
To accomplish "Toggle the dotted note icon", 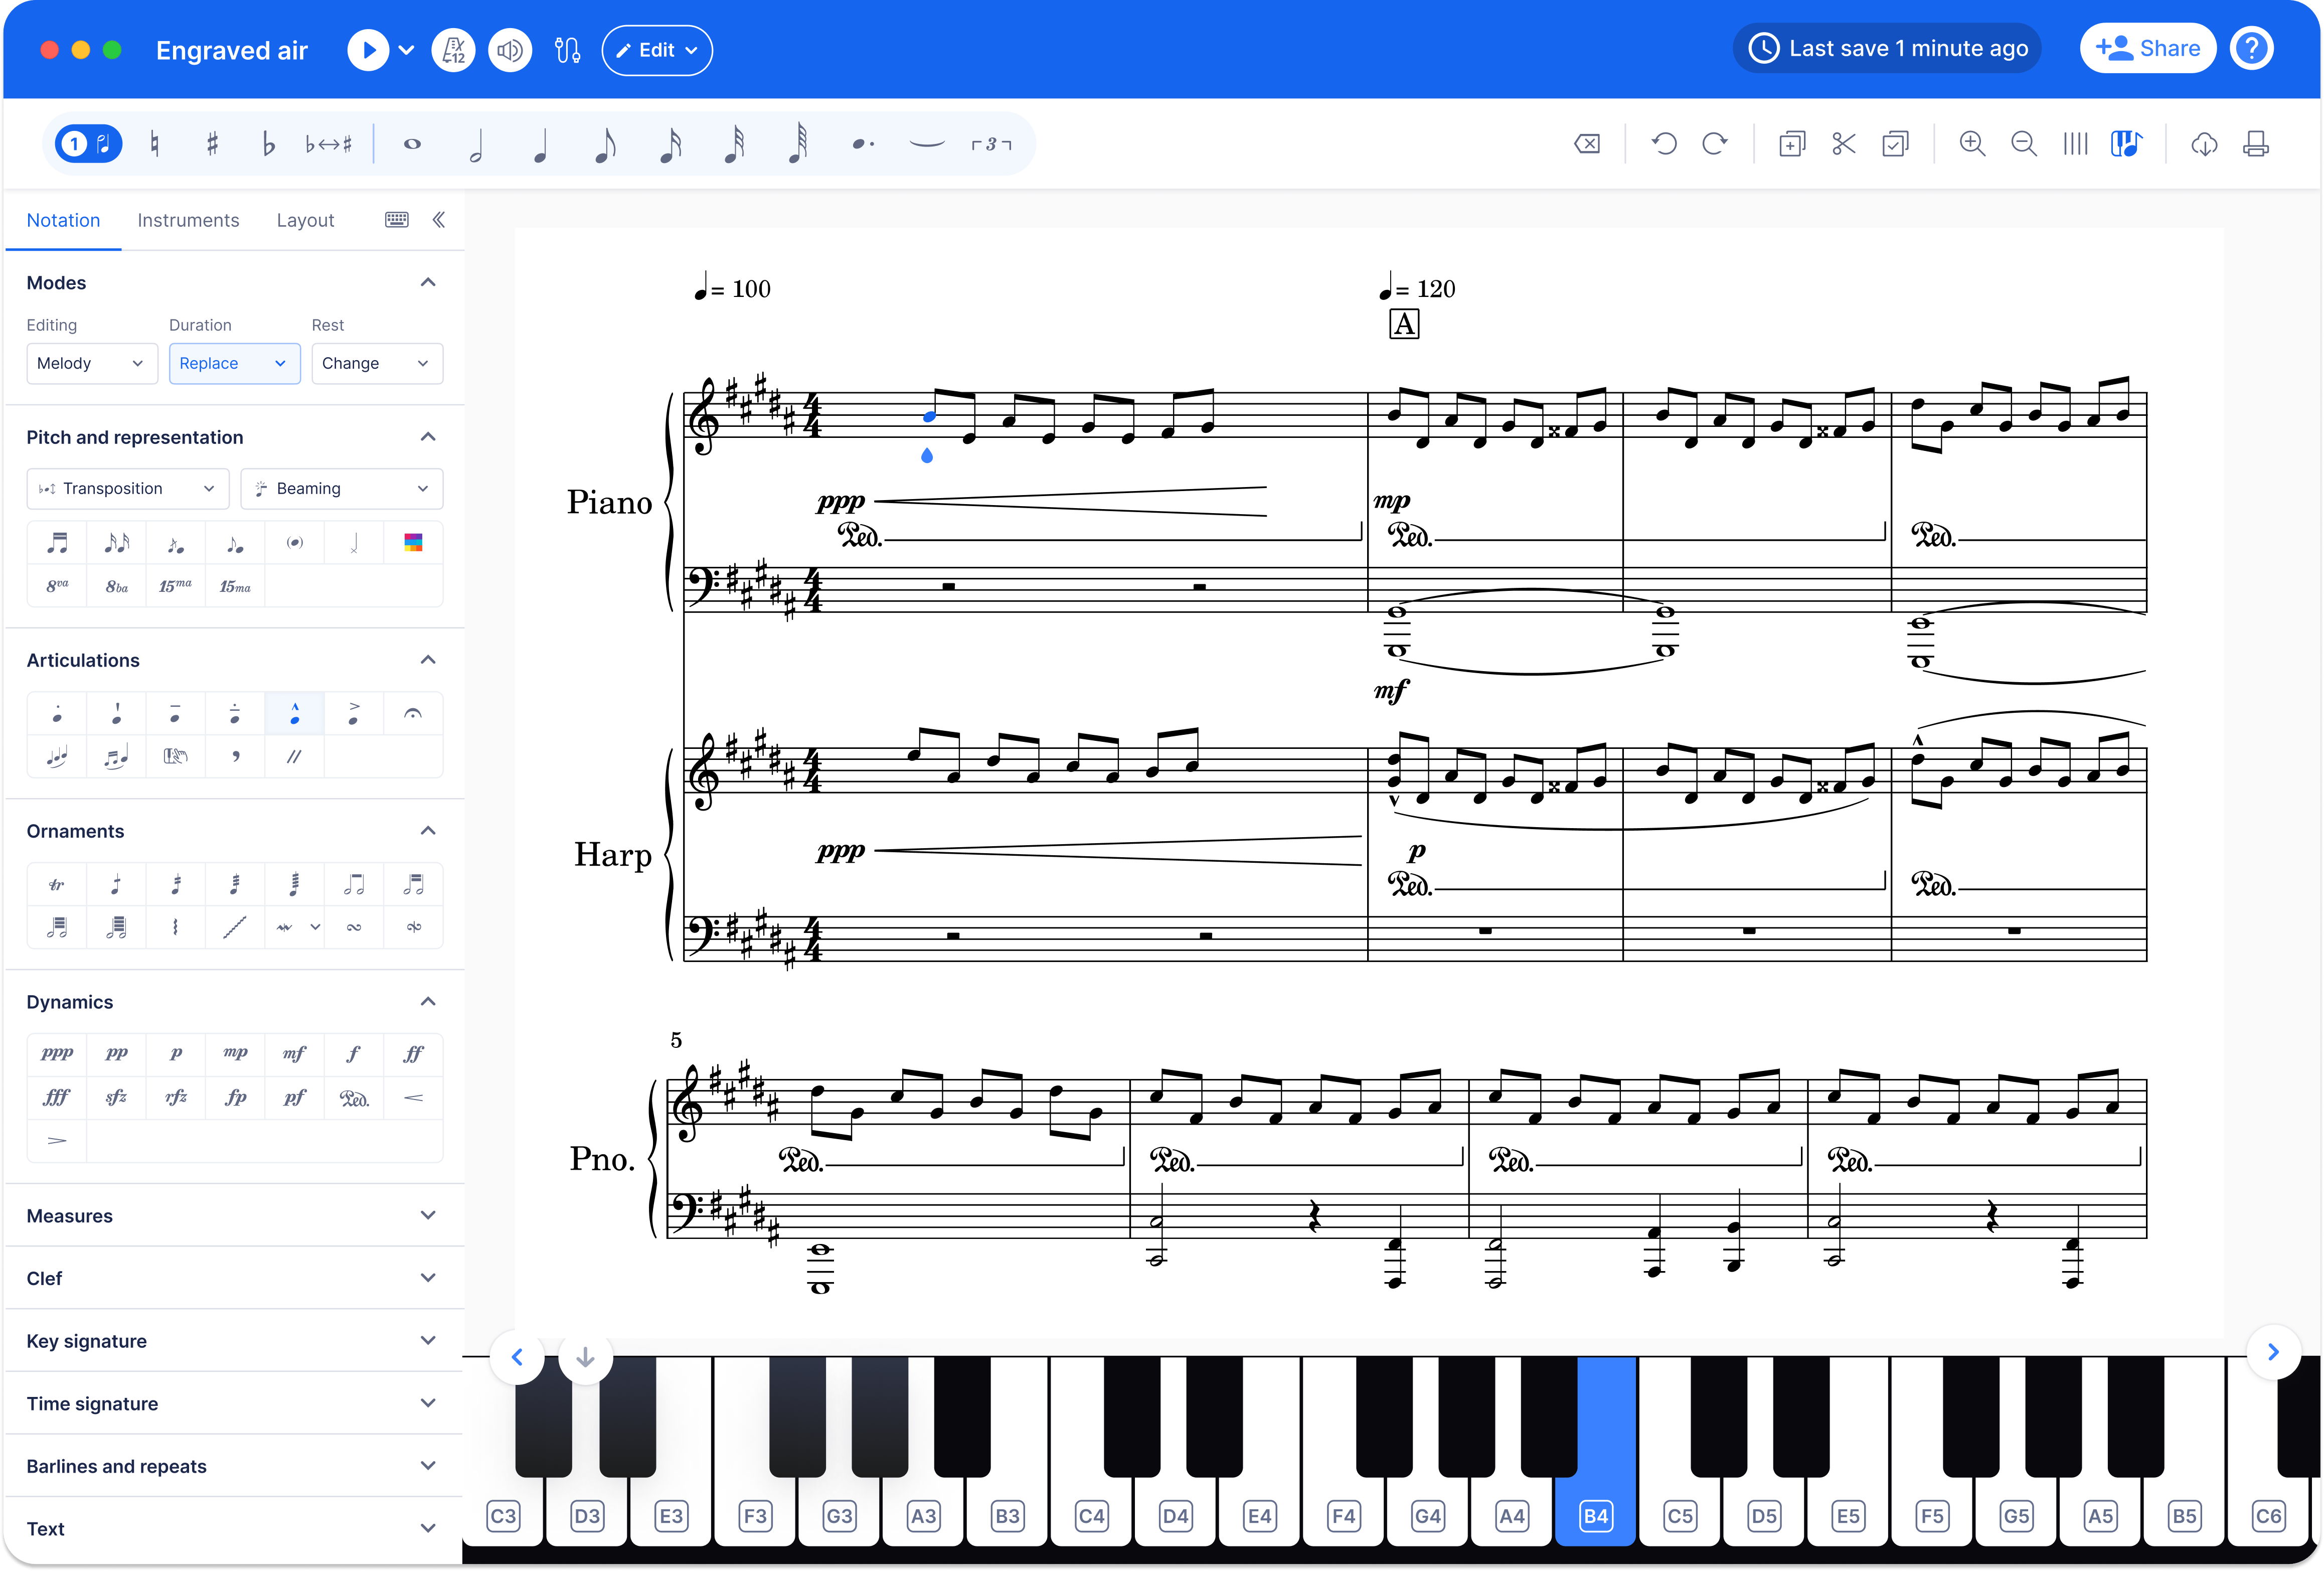I will coord(863,144).
